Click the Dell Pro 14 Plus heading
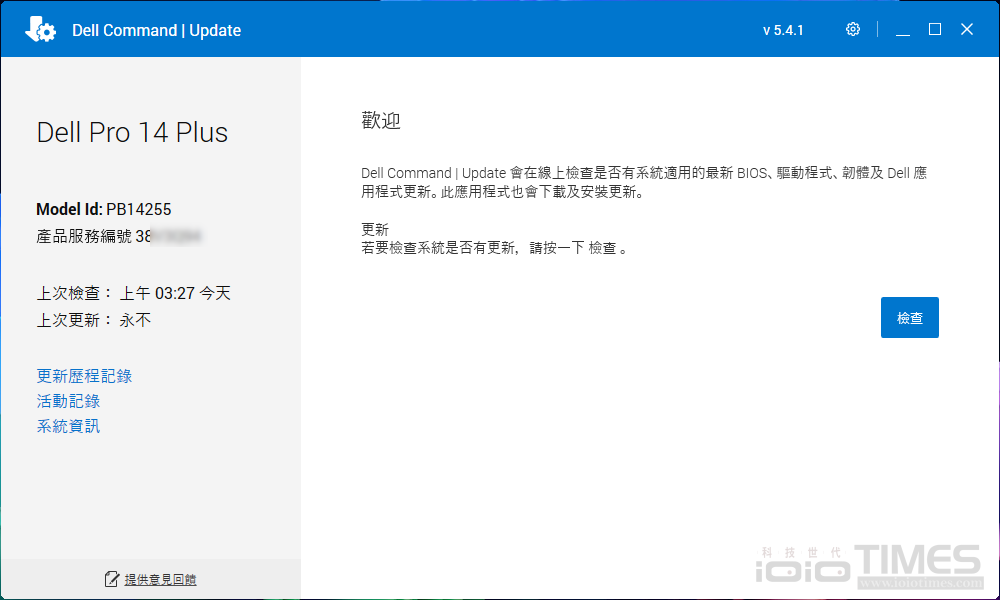The width and height of the screenshot is (1000, 600). tap(132, 133)
